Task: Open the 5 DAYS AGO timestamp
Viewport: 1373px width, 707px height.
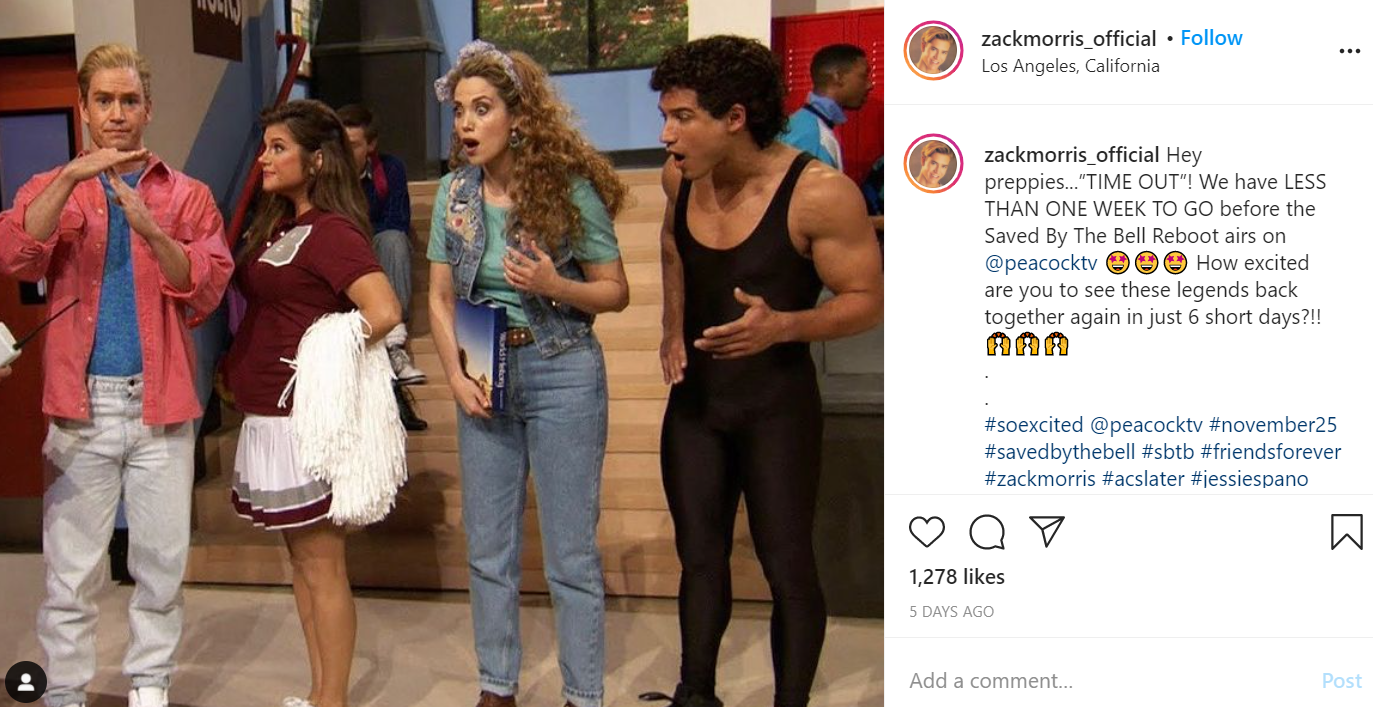Action: coord(952,611)
